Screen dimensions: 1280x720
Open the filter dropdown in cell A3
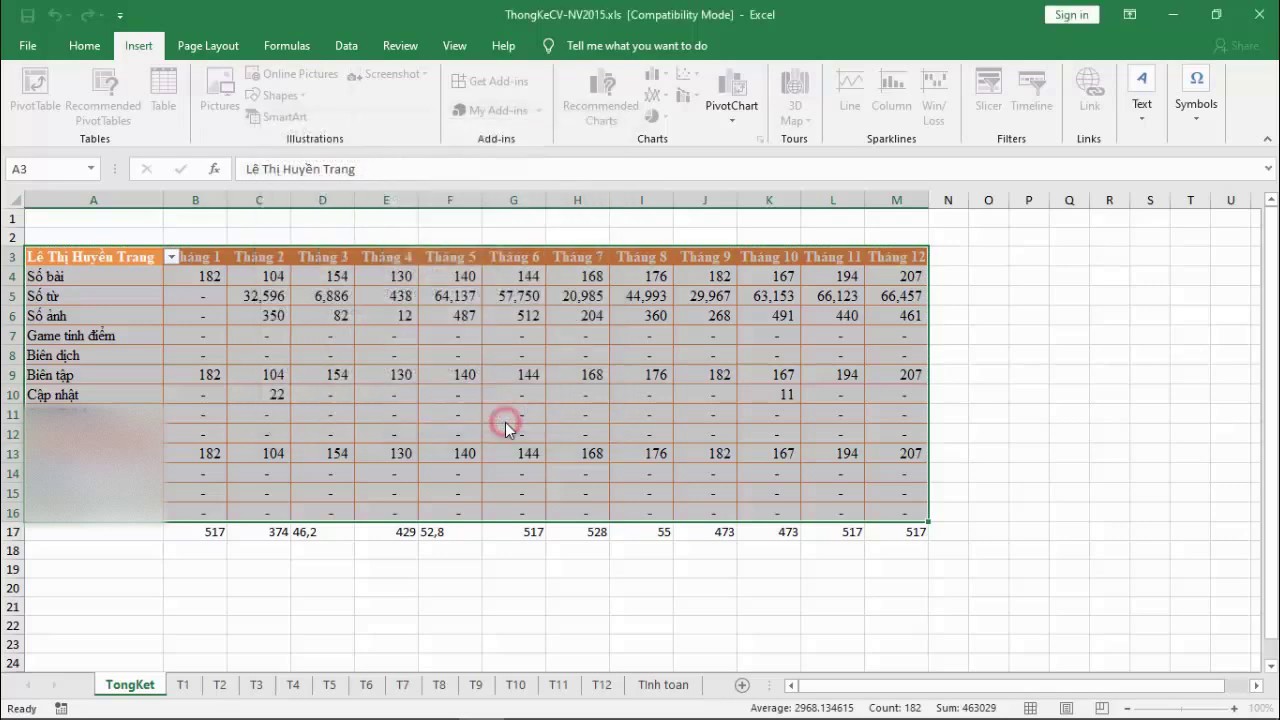[x=171, y=257]
